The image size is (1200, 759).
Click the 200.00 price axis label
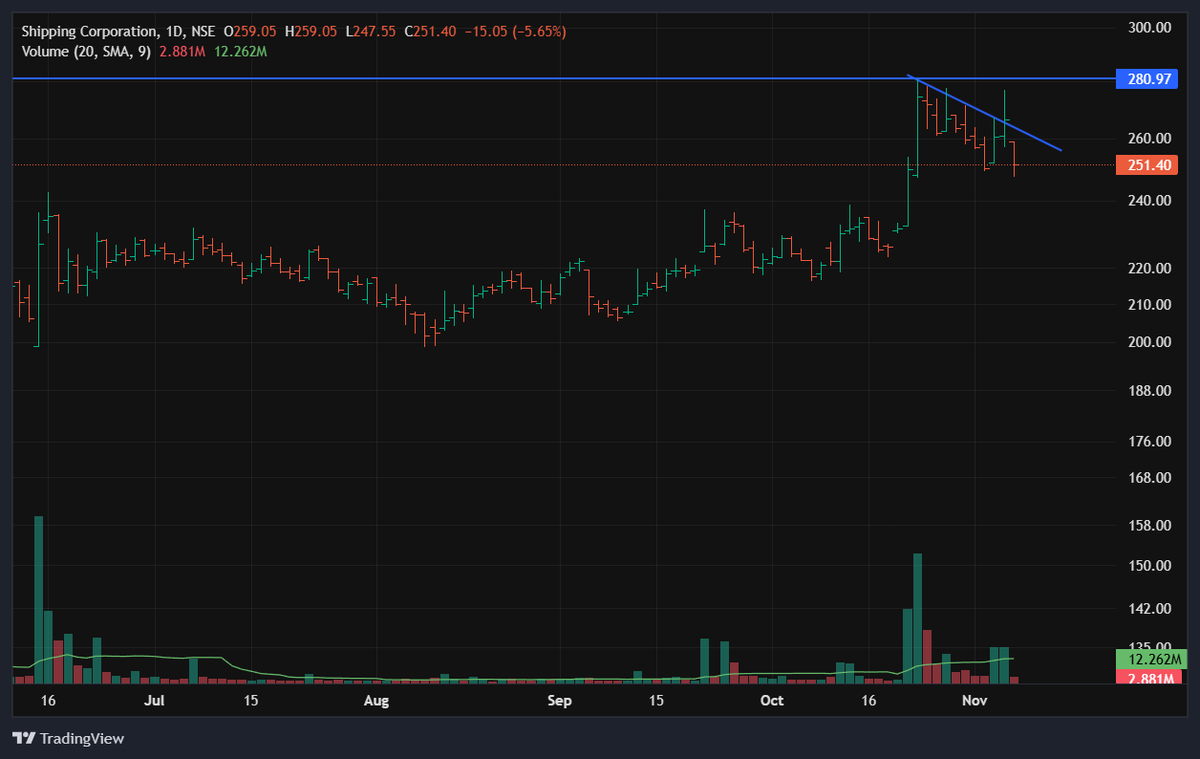pos(1148,342)
